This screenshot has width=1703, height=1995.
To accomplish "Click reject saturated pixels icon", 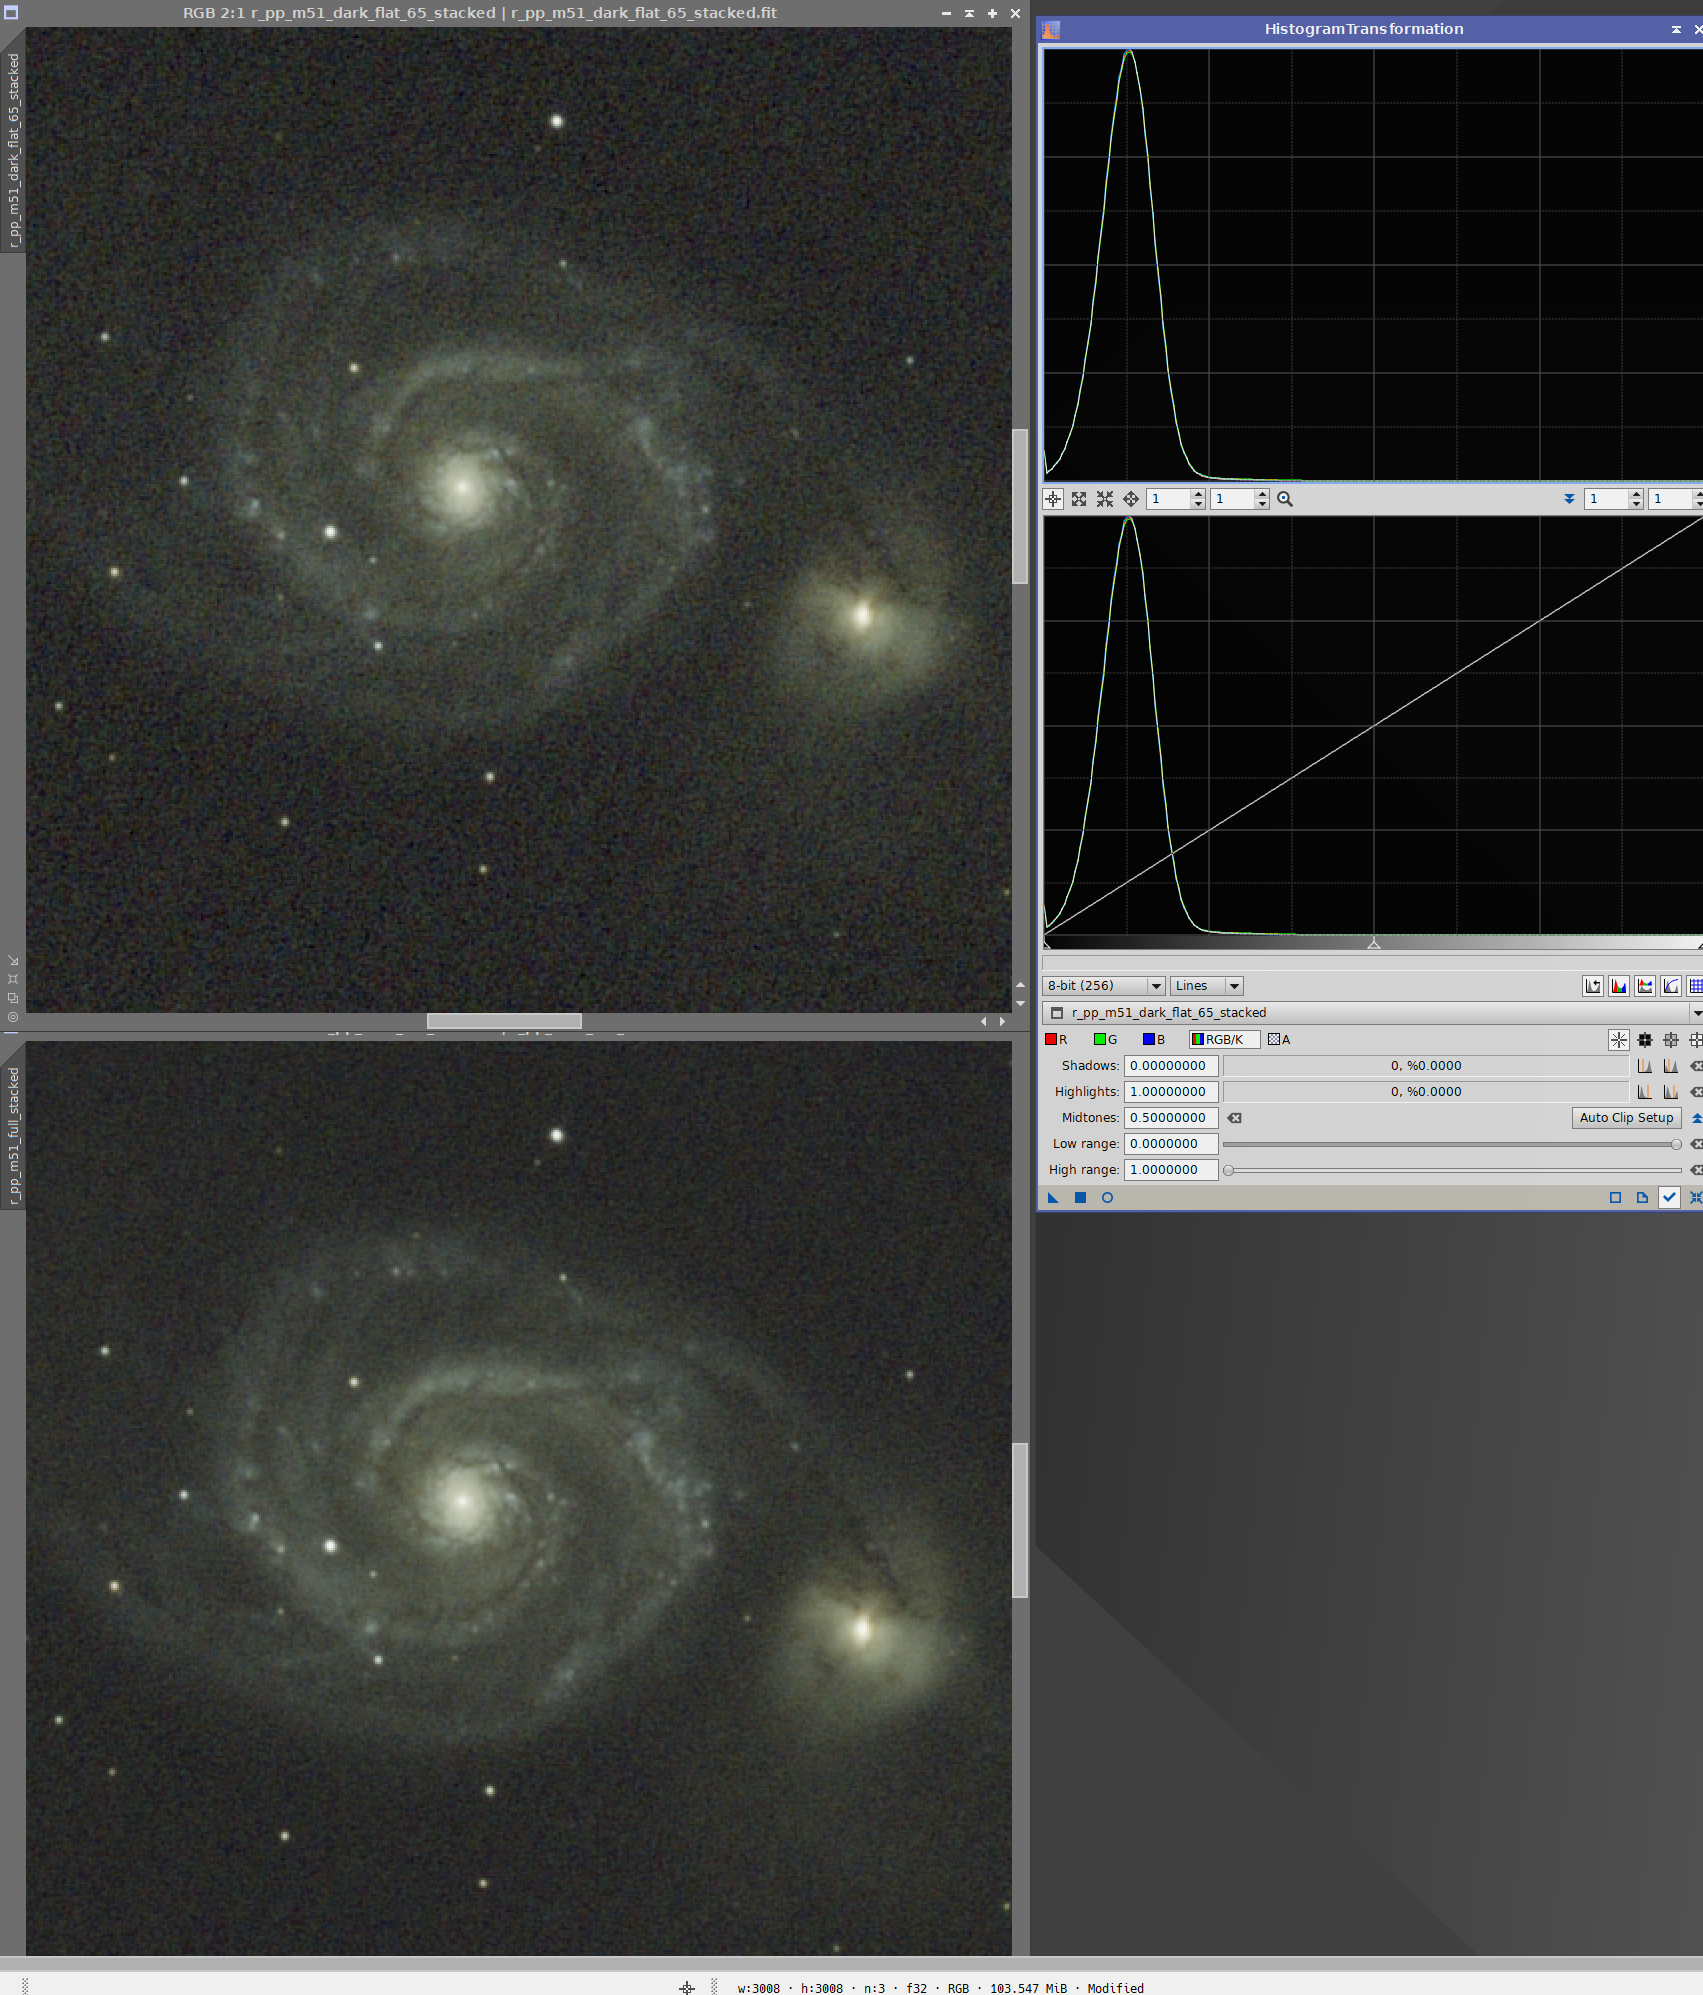I will (x=1593, y=986).
